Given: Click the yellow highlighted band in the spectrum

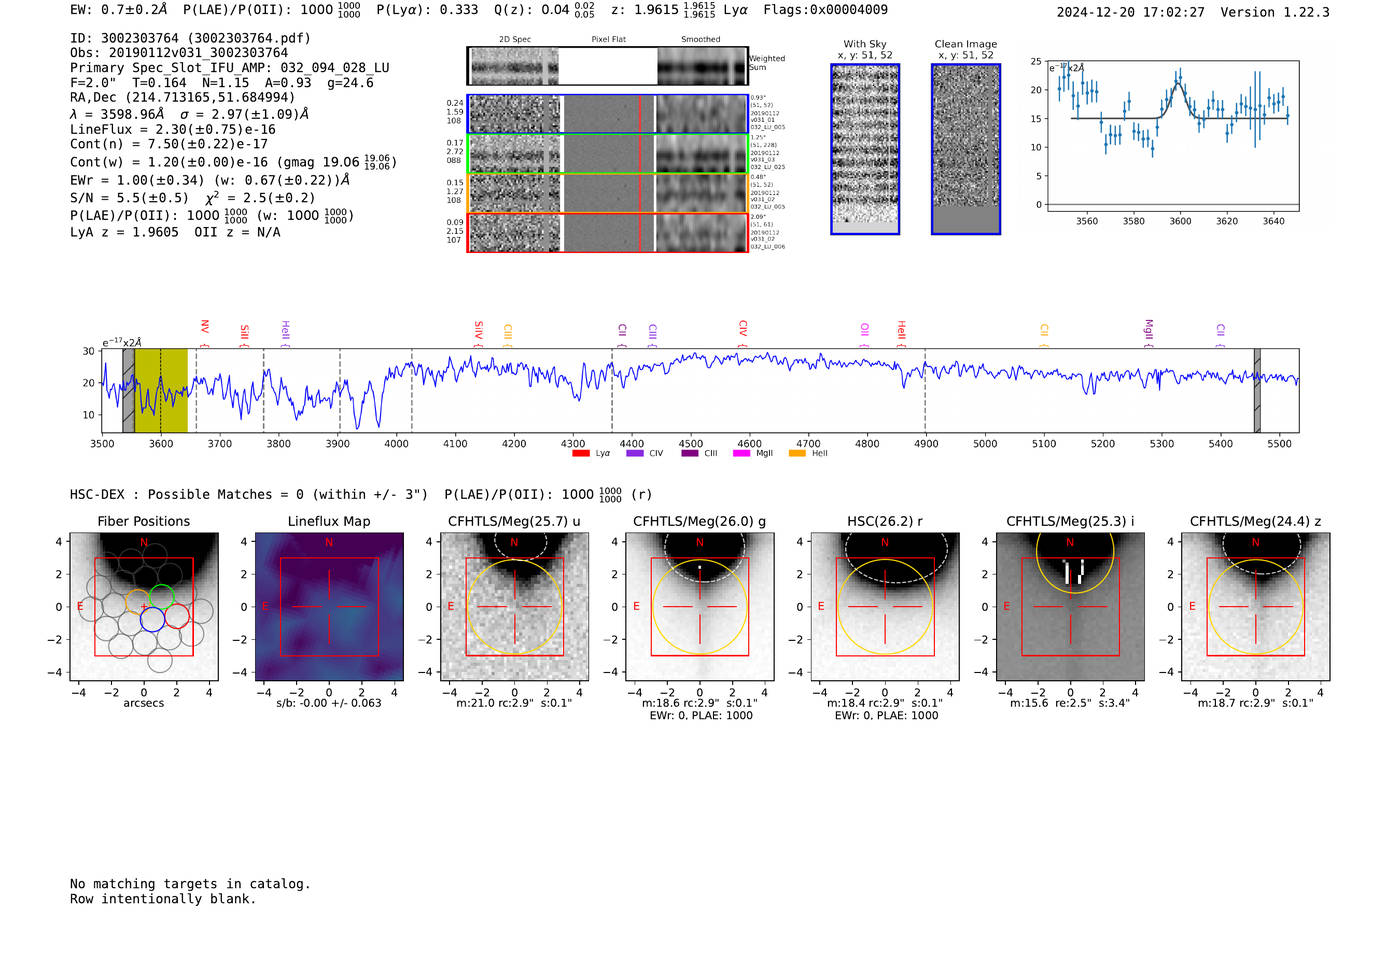Looking at the screenshot, I should (161, 391).
